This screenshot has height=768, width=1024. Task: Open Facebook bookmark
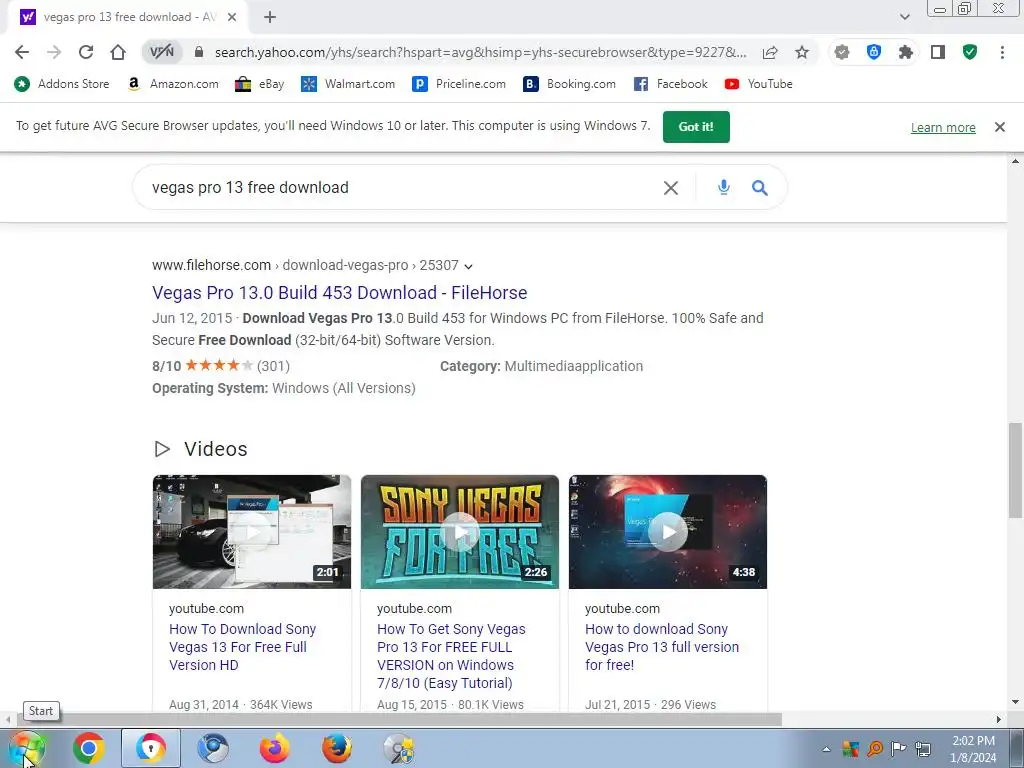[671, 84]
